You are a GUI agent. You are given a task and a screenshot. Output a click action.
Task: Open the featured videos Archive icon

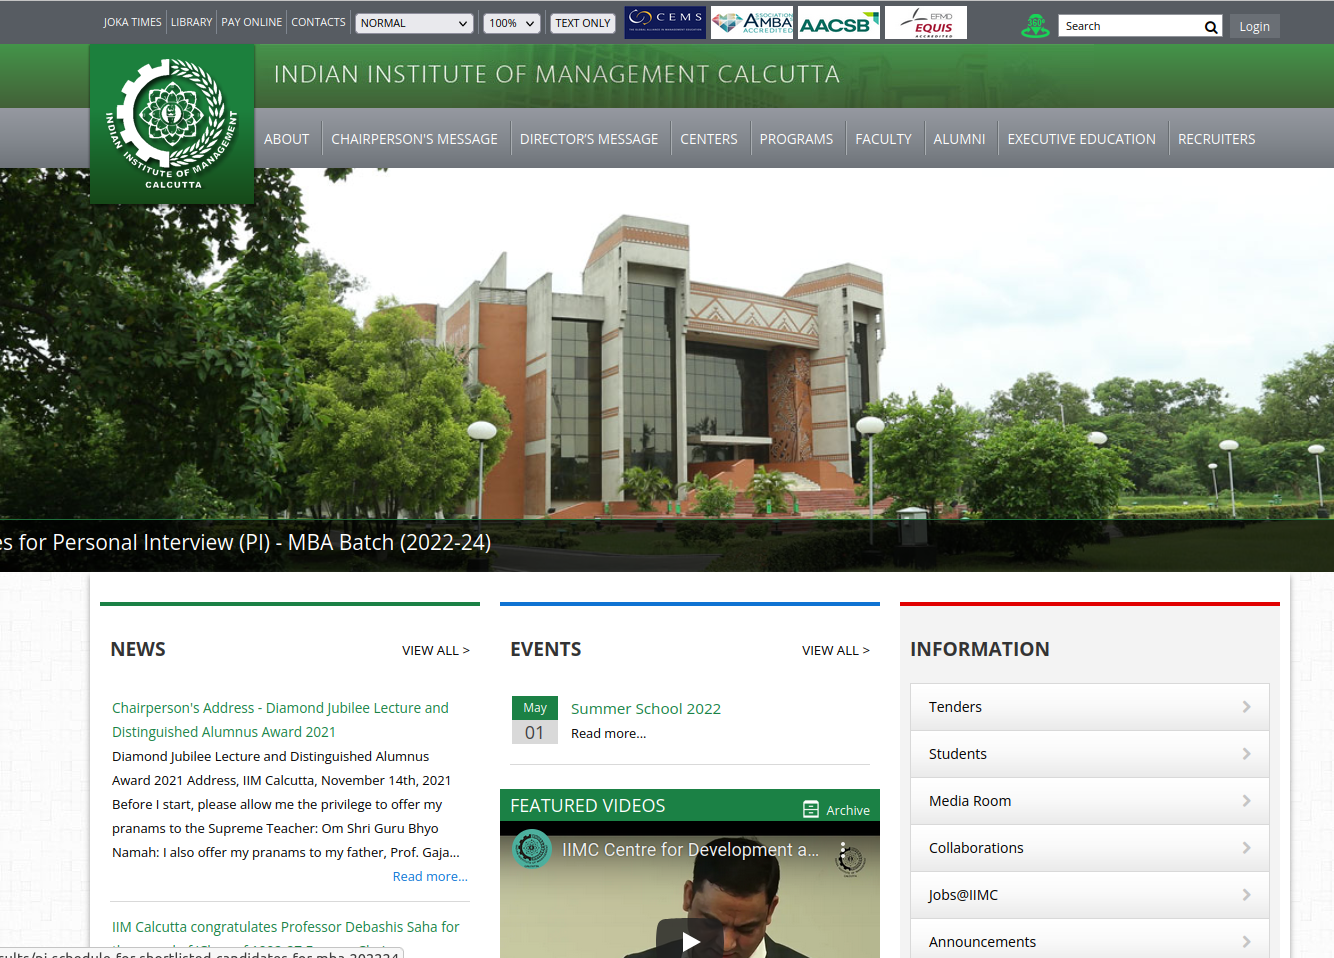(x=811, y=809)
